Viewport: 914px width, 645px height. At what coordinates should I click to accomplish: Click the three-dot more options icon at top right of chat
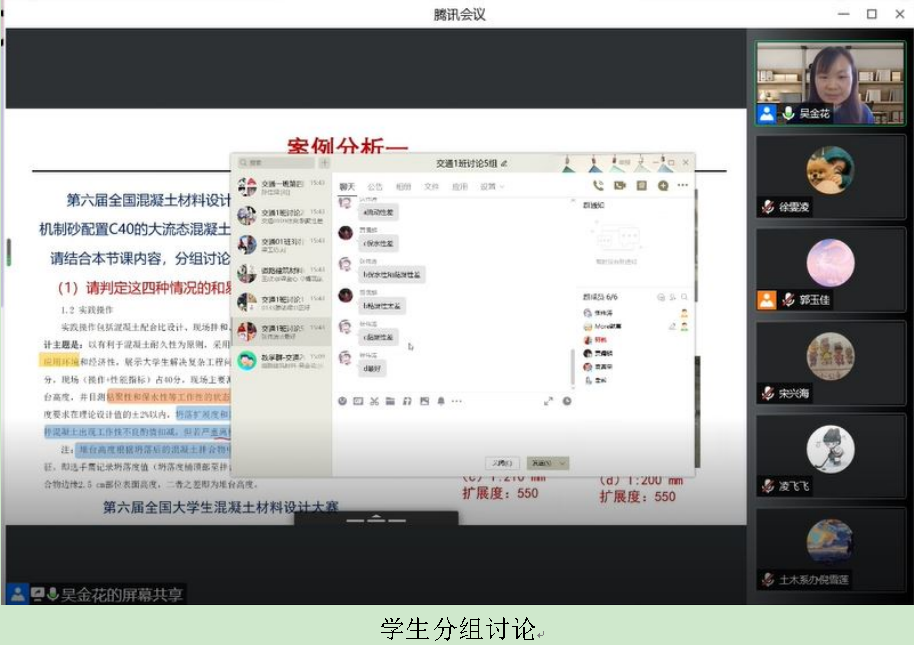683,185
